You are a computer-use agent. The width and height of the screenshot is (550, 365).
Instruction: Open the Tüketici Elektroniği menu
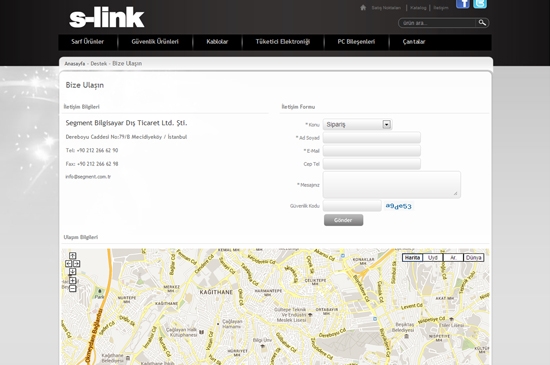283,42
